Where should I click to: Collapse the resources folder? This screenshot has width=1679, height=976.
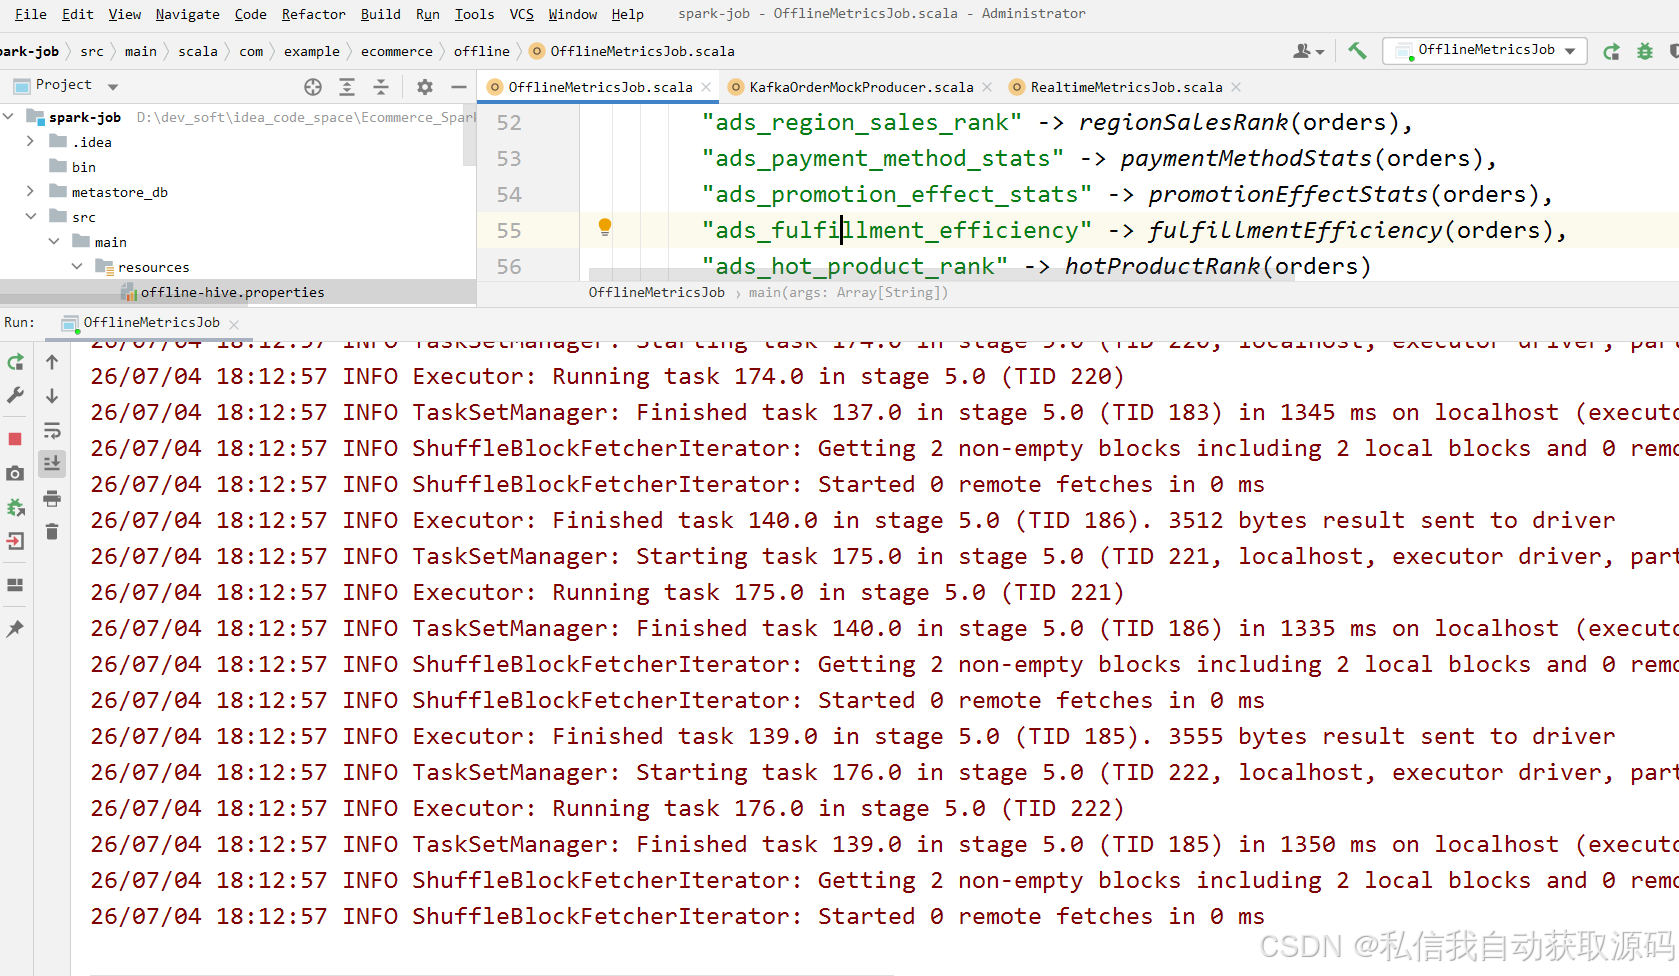77,267
